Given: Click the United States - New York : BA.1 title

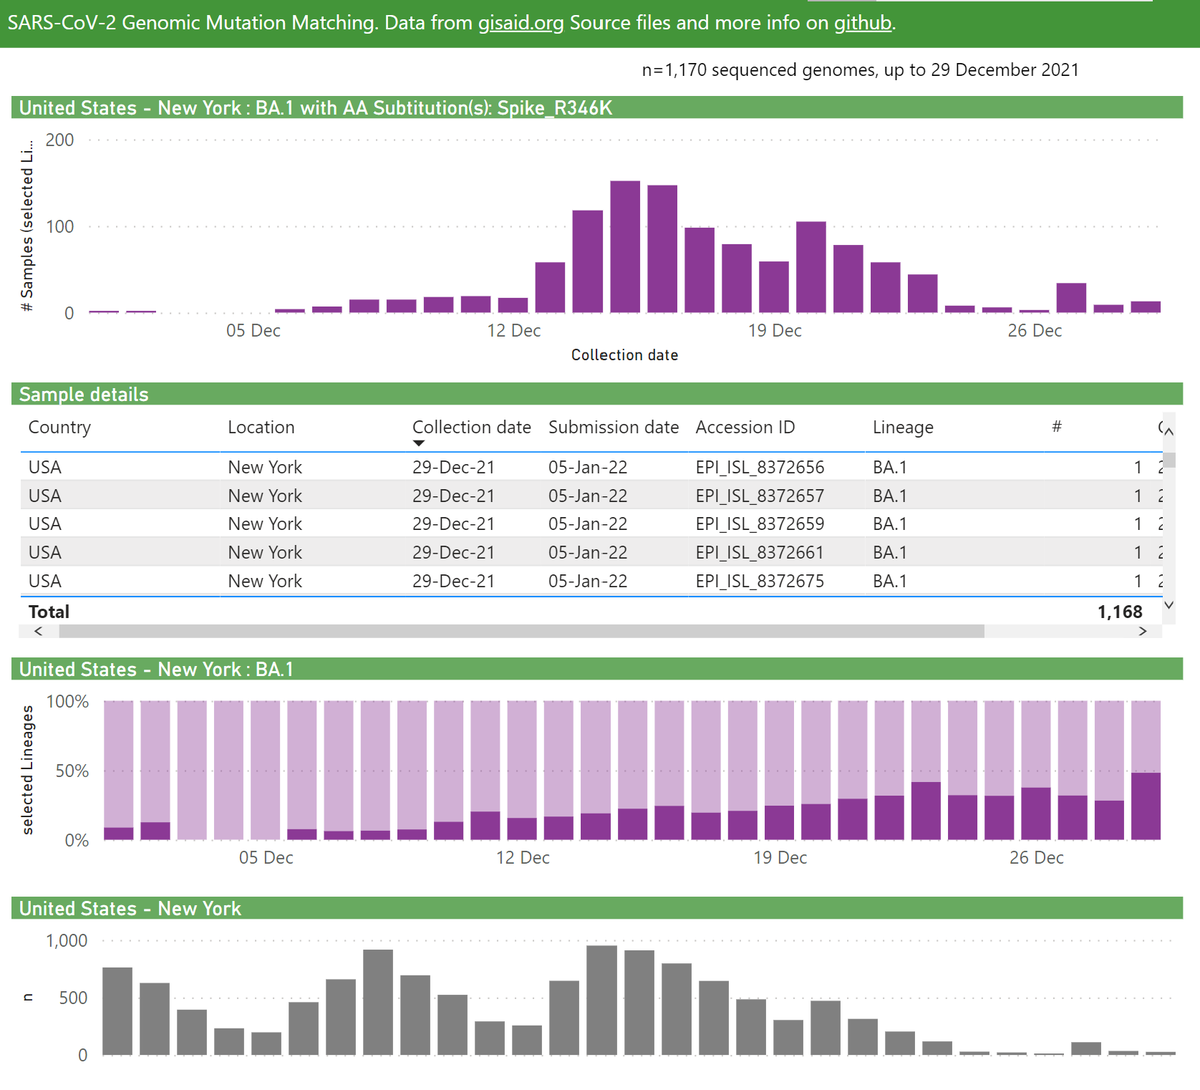Looking at the screenshot, I should (156, 669).
